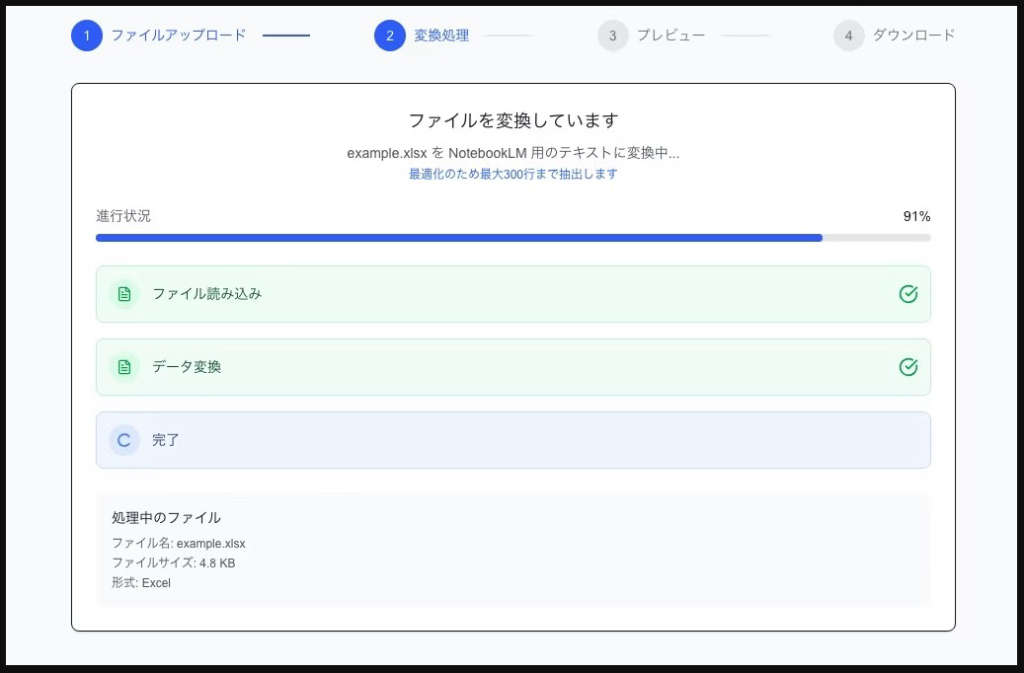Click document icon in データ変換 row
Screen dimensions: 1024x673
tap(124, 367)
